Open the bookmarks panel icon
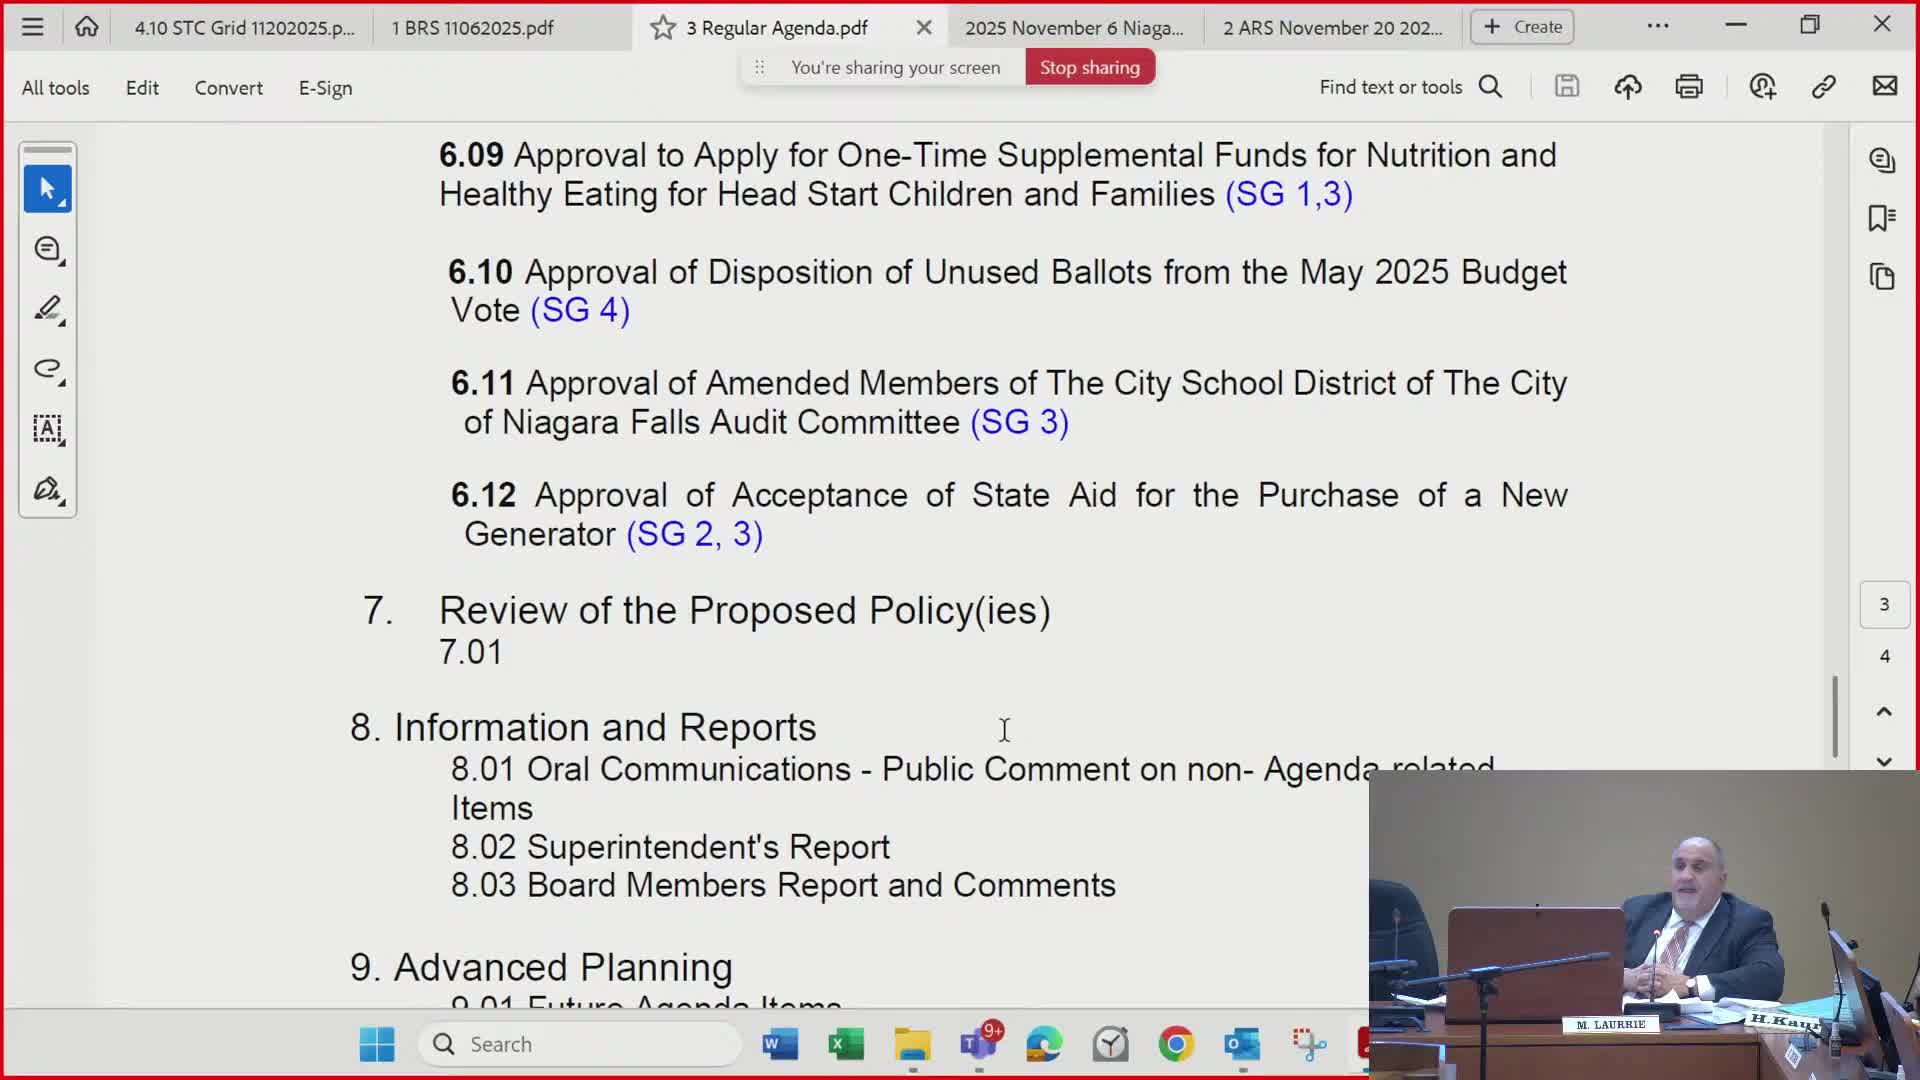 click(x=1882, y=218)
